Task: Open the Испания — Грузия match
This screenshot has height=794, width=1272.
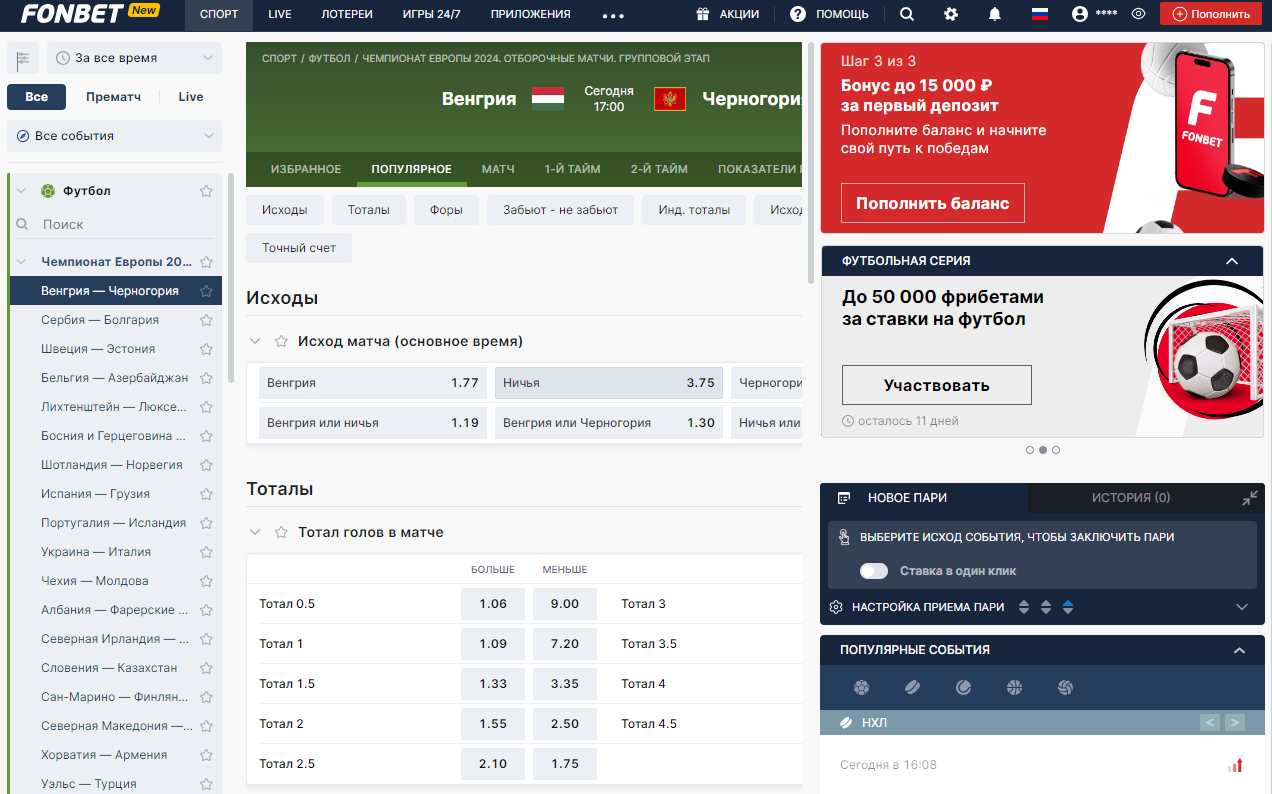Action: click(96, 494)
